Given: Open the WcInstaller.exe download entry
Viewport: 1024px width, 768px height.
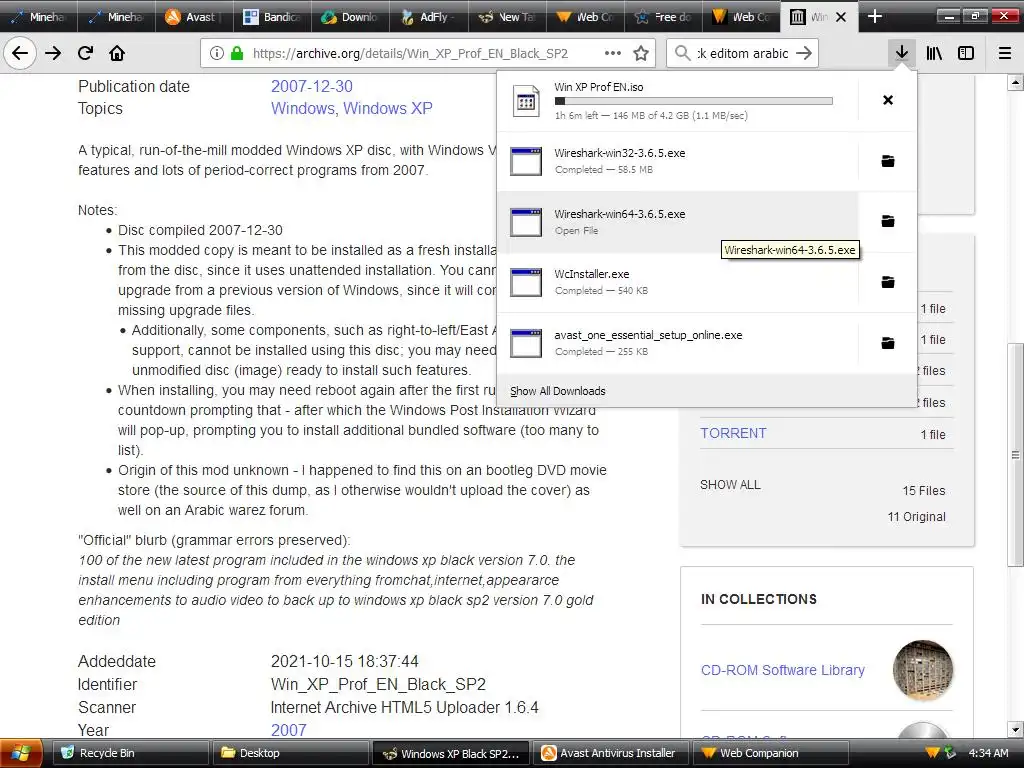Looking at the screenshot, I should coord(677,282).
